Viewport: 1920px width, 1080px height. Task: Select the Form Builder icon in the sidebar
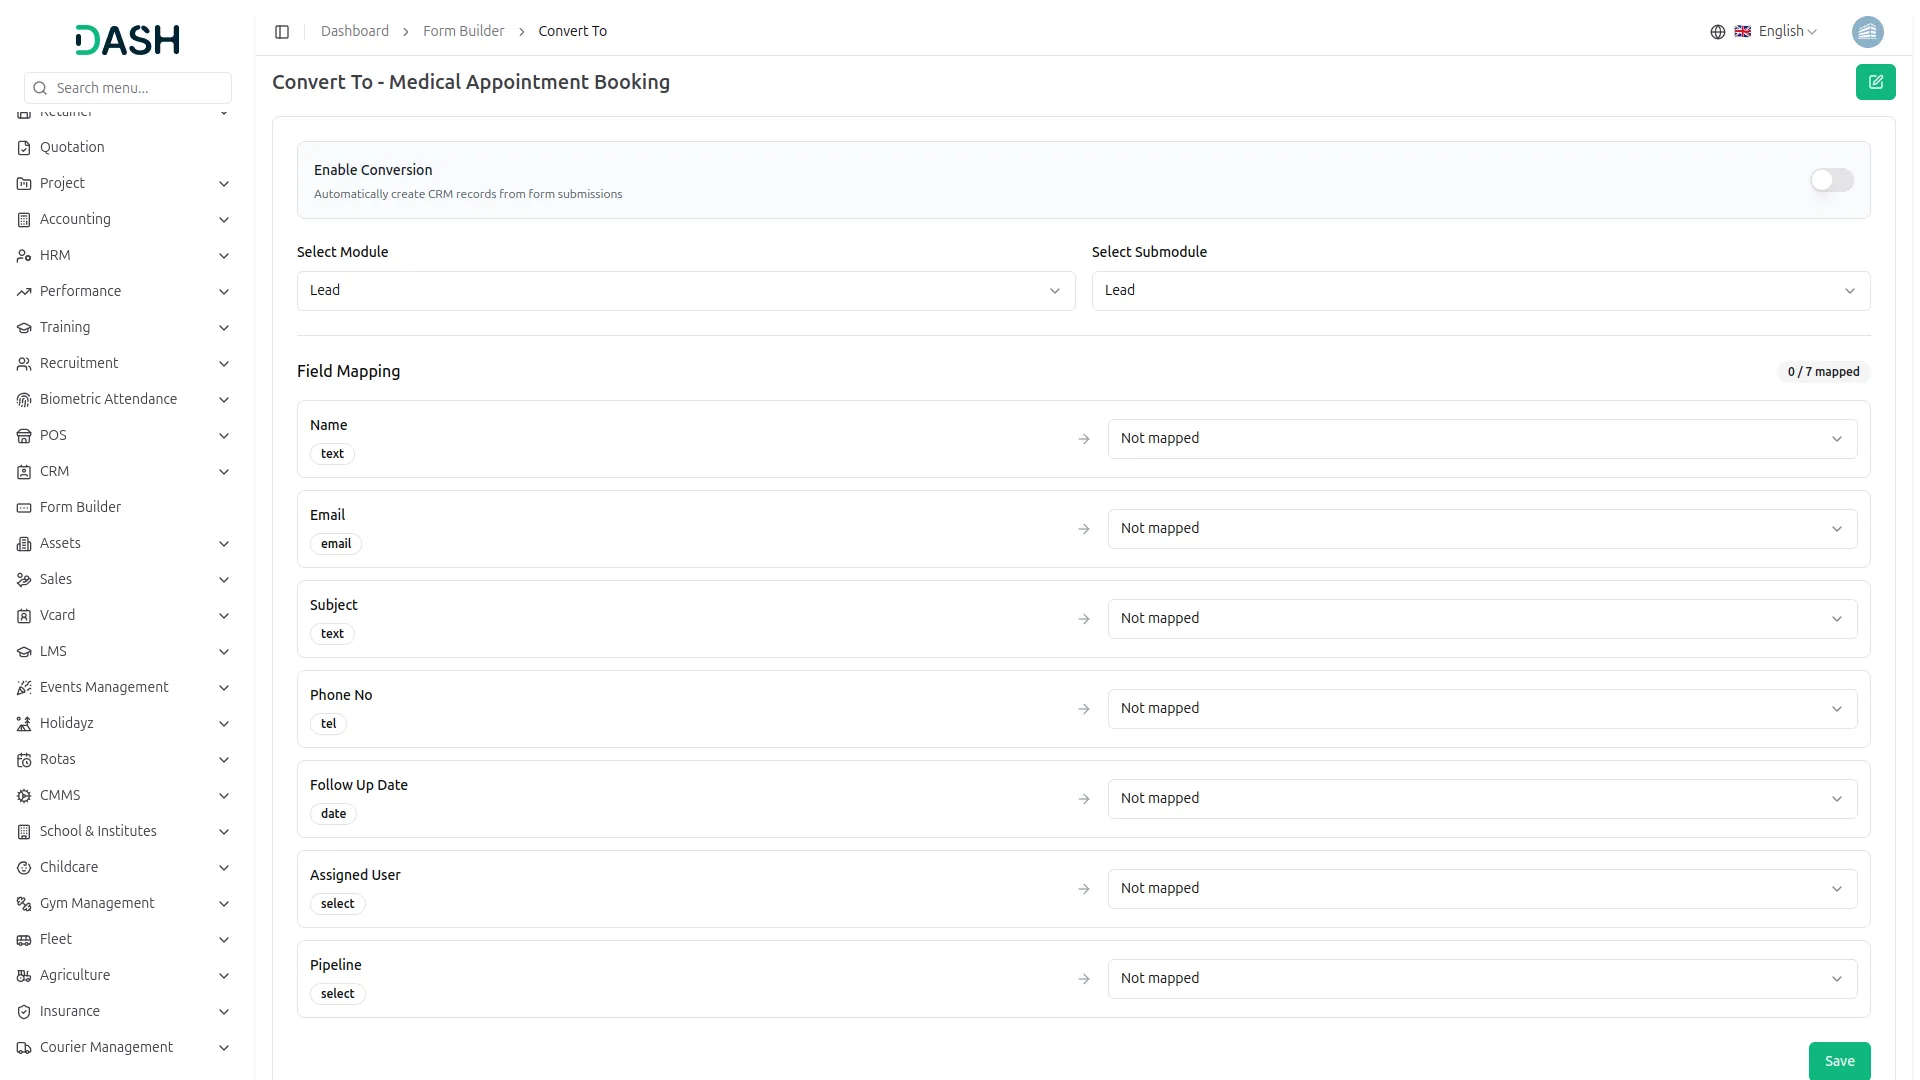pyautogui.click(x=23, y=507)
